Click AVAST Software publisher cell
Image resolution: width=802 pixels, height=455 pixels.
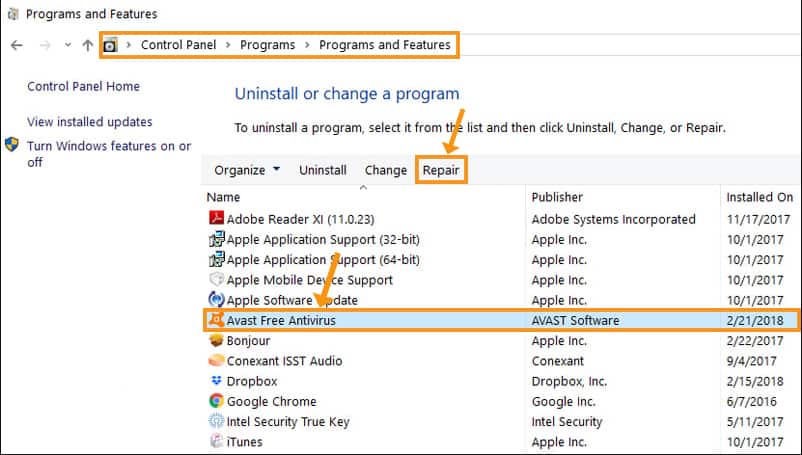click(x=575, y=321)
